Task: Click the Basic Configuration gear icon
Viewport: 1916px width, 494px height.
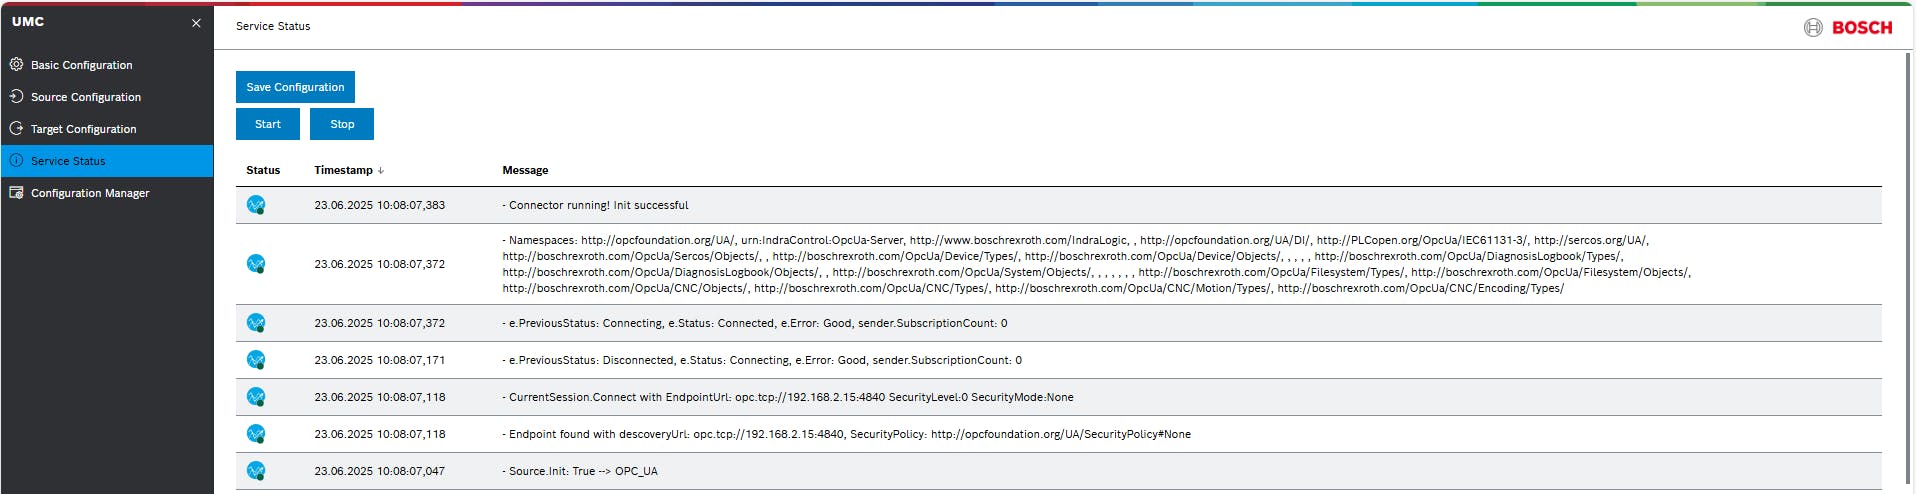Action: tap(16, 65)
